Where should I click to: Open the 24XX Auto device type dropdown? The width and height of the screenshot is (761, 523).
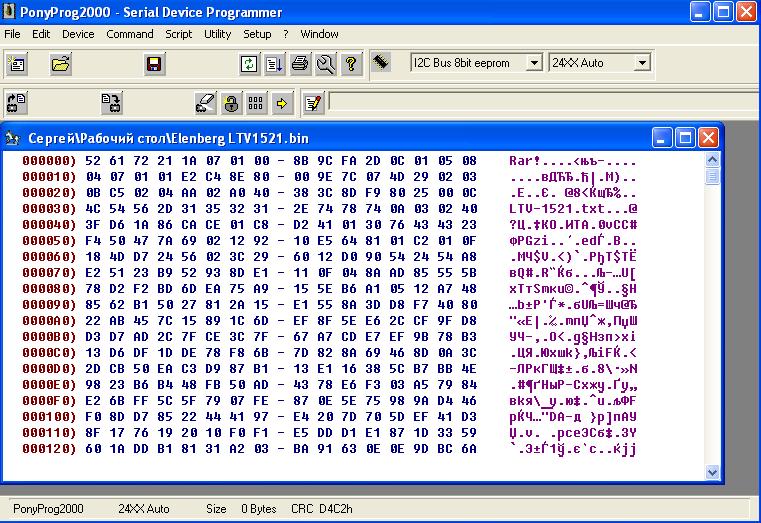tap(642, 63)
